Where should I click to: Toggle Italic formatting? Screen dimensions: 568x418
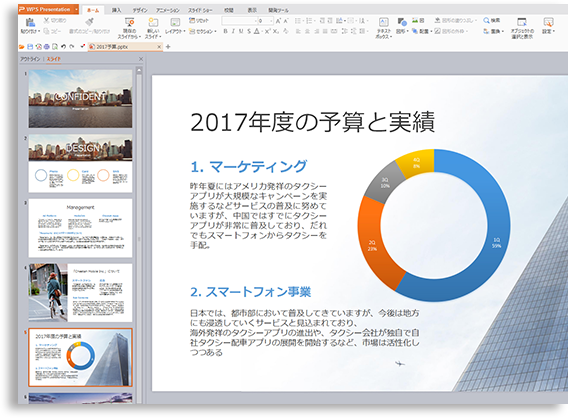233,32
